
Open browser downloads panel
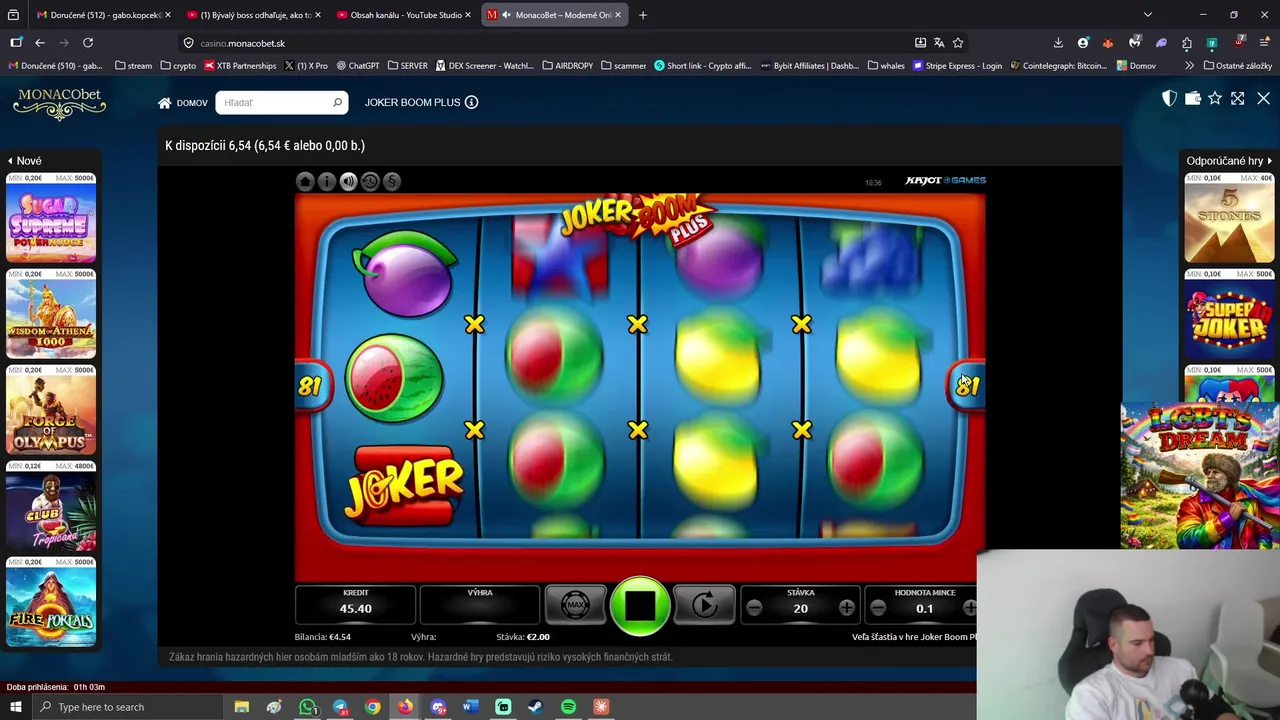coord(1058,43)
